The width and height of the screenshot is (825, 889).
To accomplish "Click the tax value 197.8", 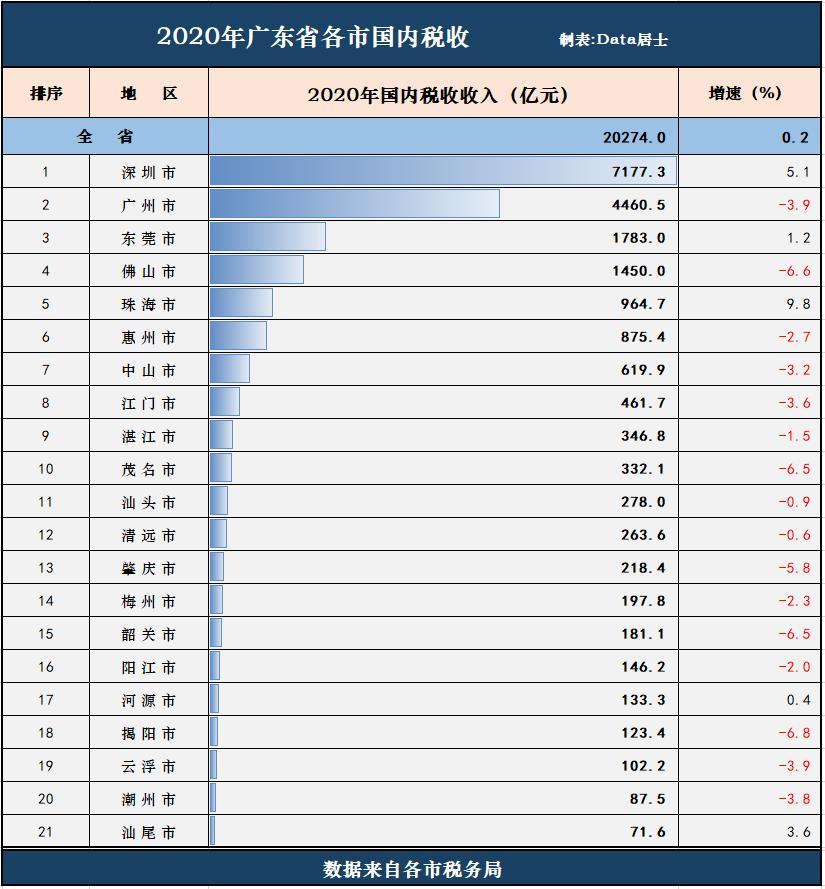I will (x=643, y=600).
